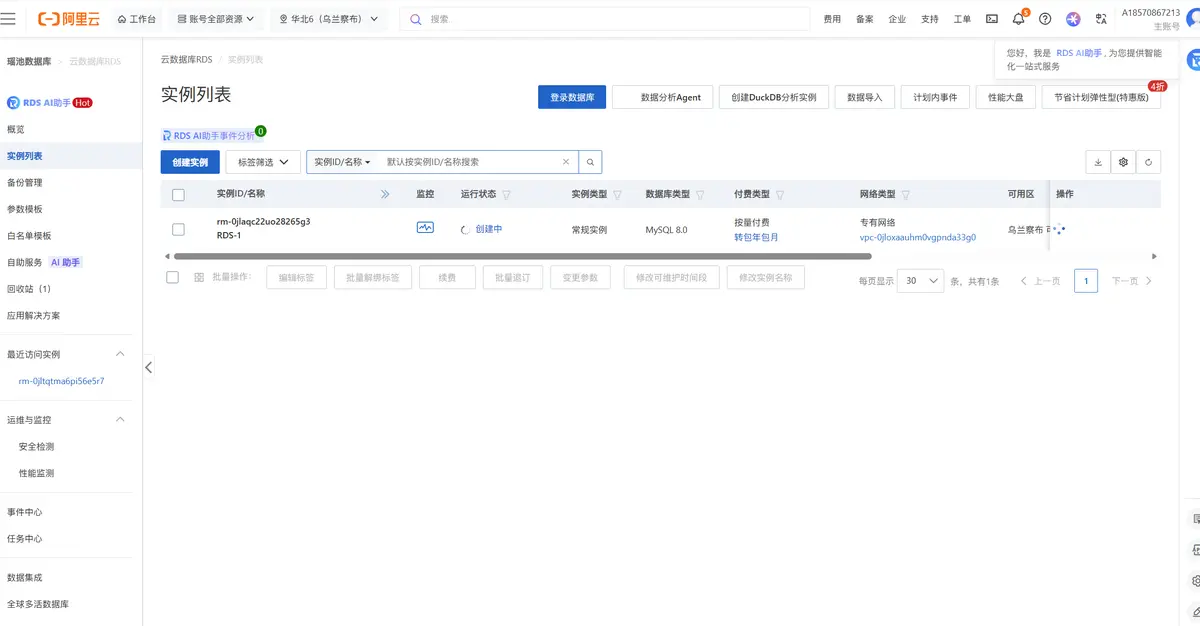
Task: Open recent instance rm-0jltqtma6pi56e5r7
Action: click(62, 381)
